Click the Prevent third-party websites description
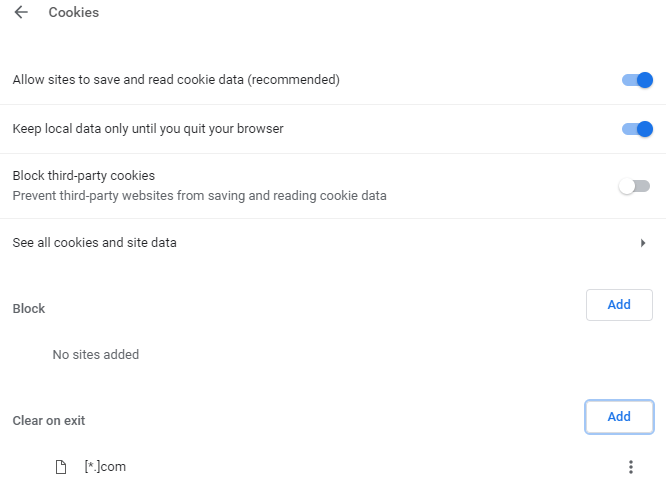 tap(199, 196)
